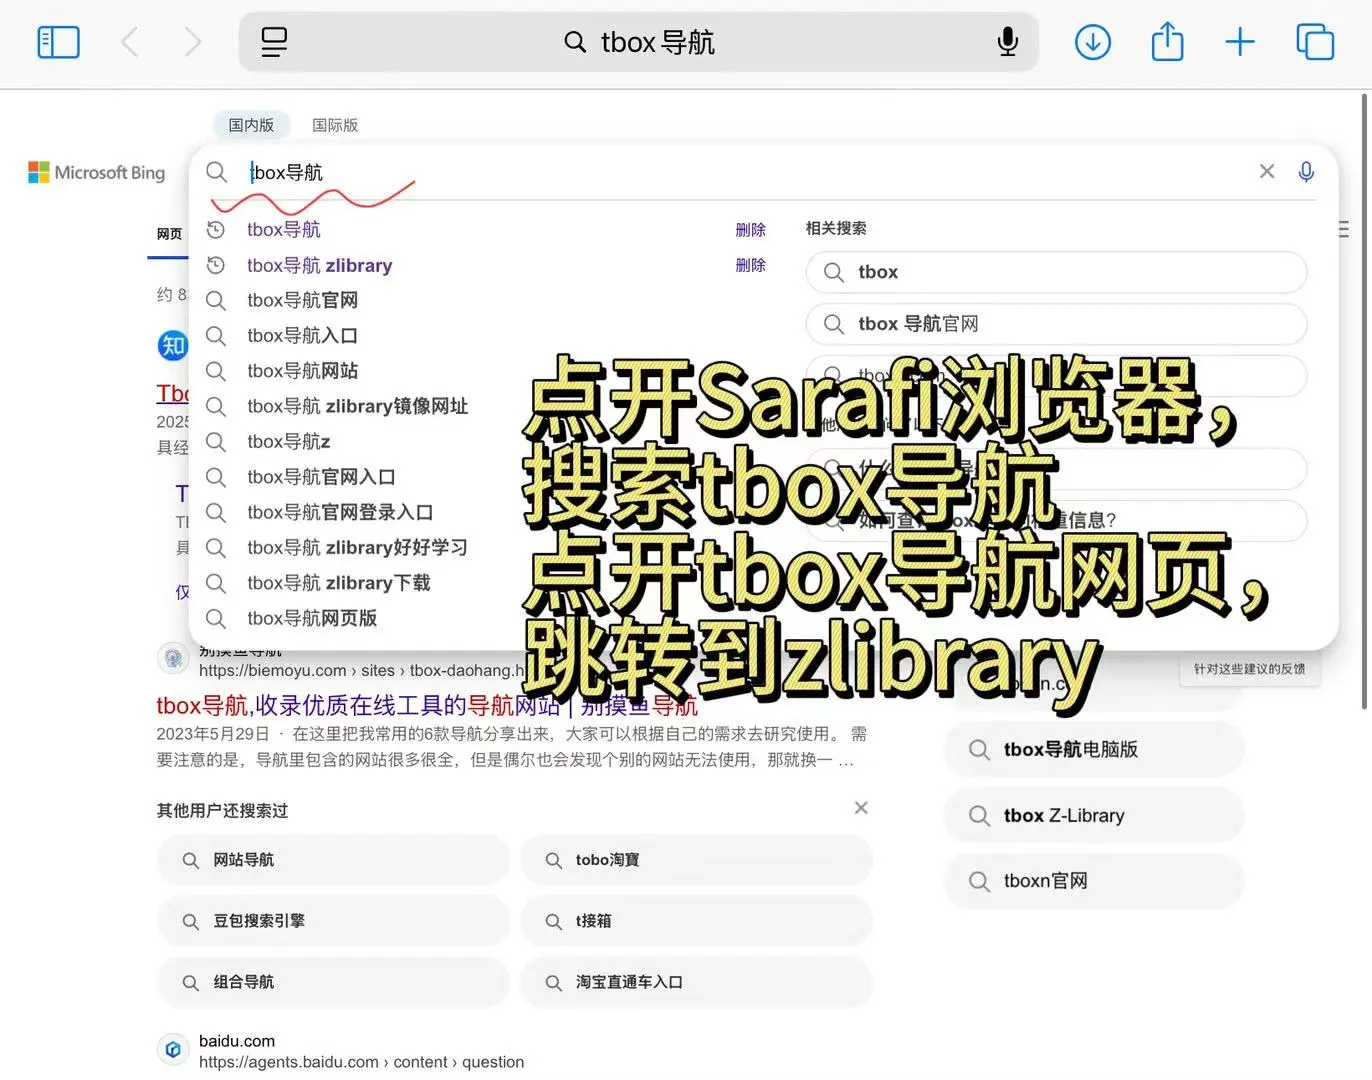Click search icon in tbox Z-Library pill

(x=979, y=816)
